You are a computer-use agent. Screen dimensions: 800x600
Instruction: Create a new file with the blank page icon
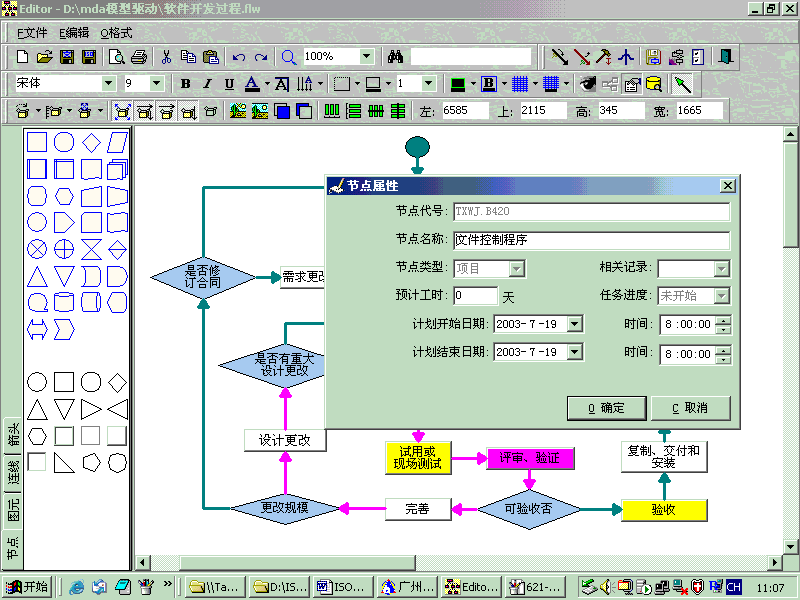pos(22,57)
